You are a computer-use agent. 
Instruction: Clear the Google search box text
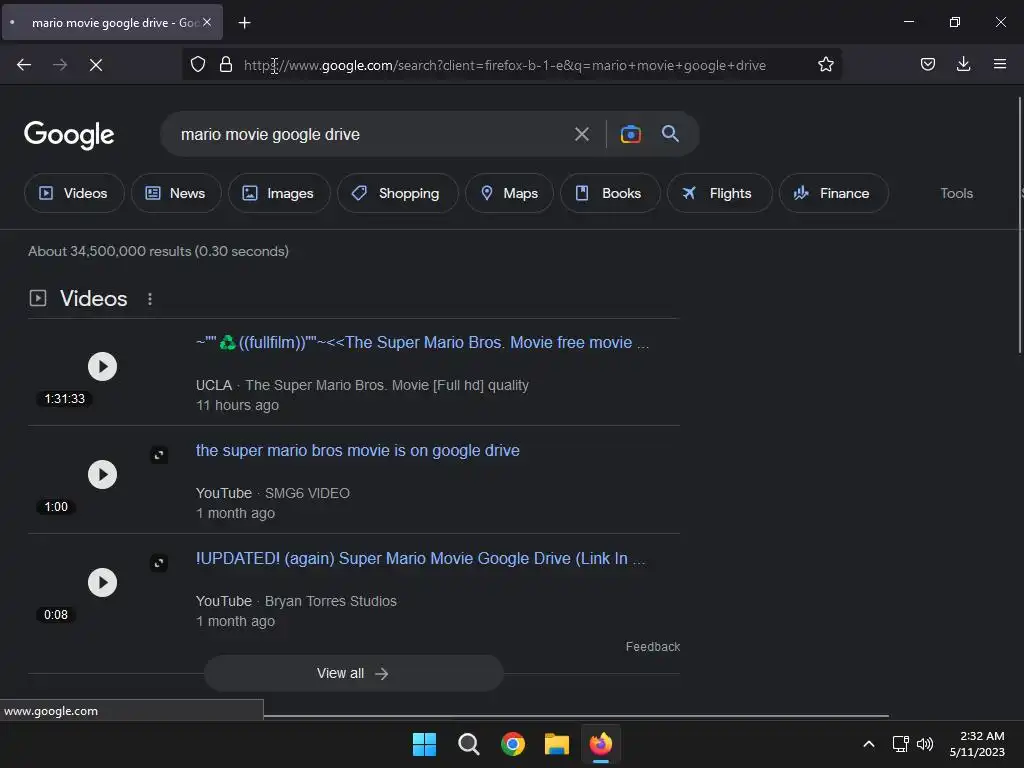581,135
